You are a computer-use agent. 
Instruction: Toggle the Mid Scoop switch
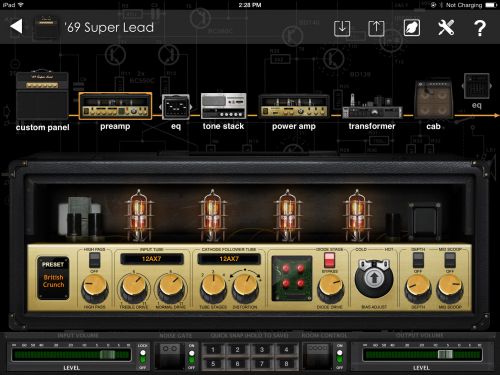450,260
